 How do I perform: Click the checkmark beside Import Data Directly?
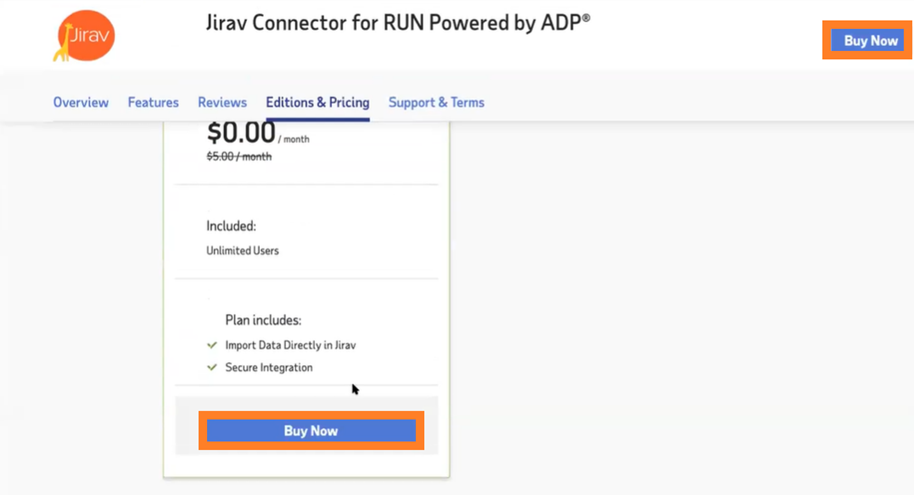212,345
